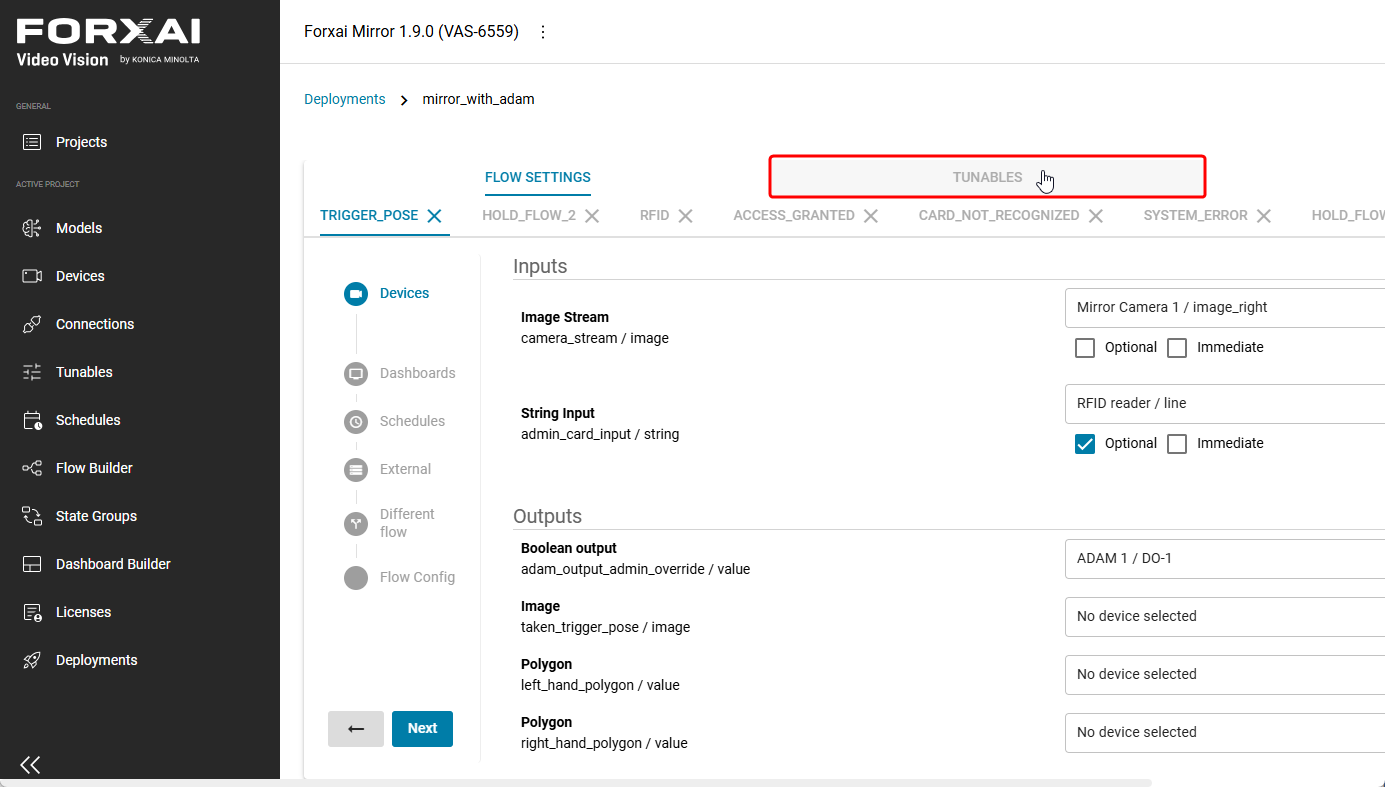Open the three-dot menu beside Forxai Mirror title
This screenshot has height=787, width=1385.
tap(543, 32)
